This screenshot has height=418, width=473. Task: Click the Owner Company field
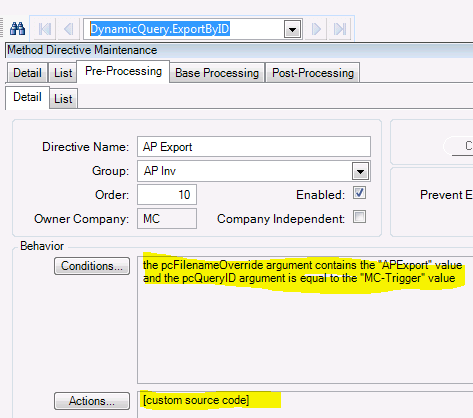[x=167, y=219]
